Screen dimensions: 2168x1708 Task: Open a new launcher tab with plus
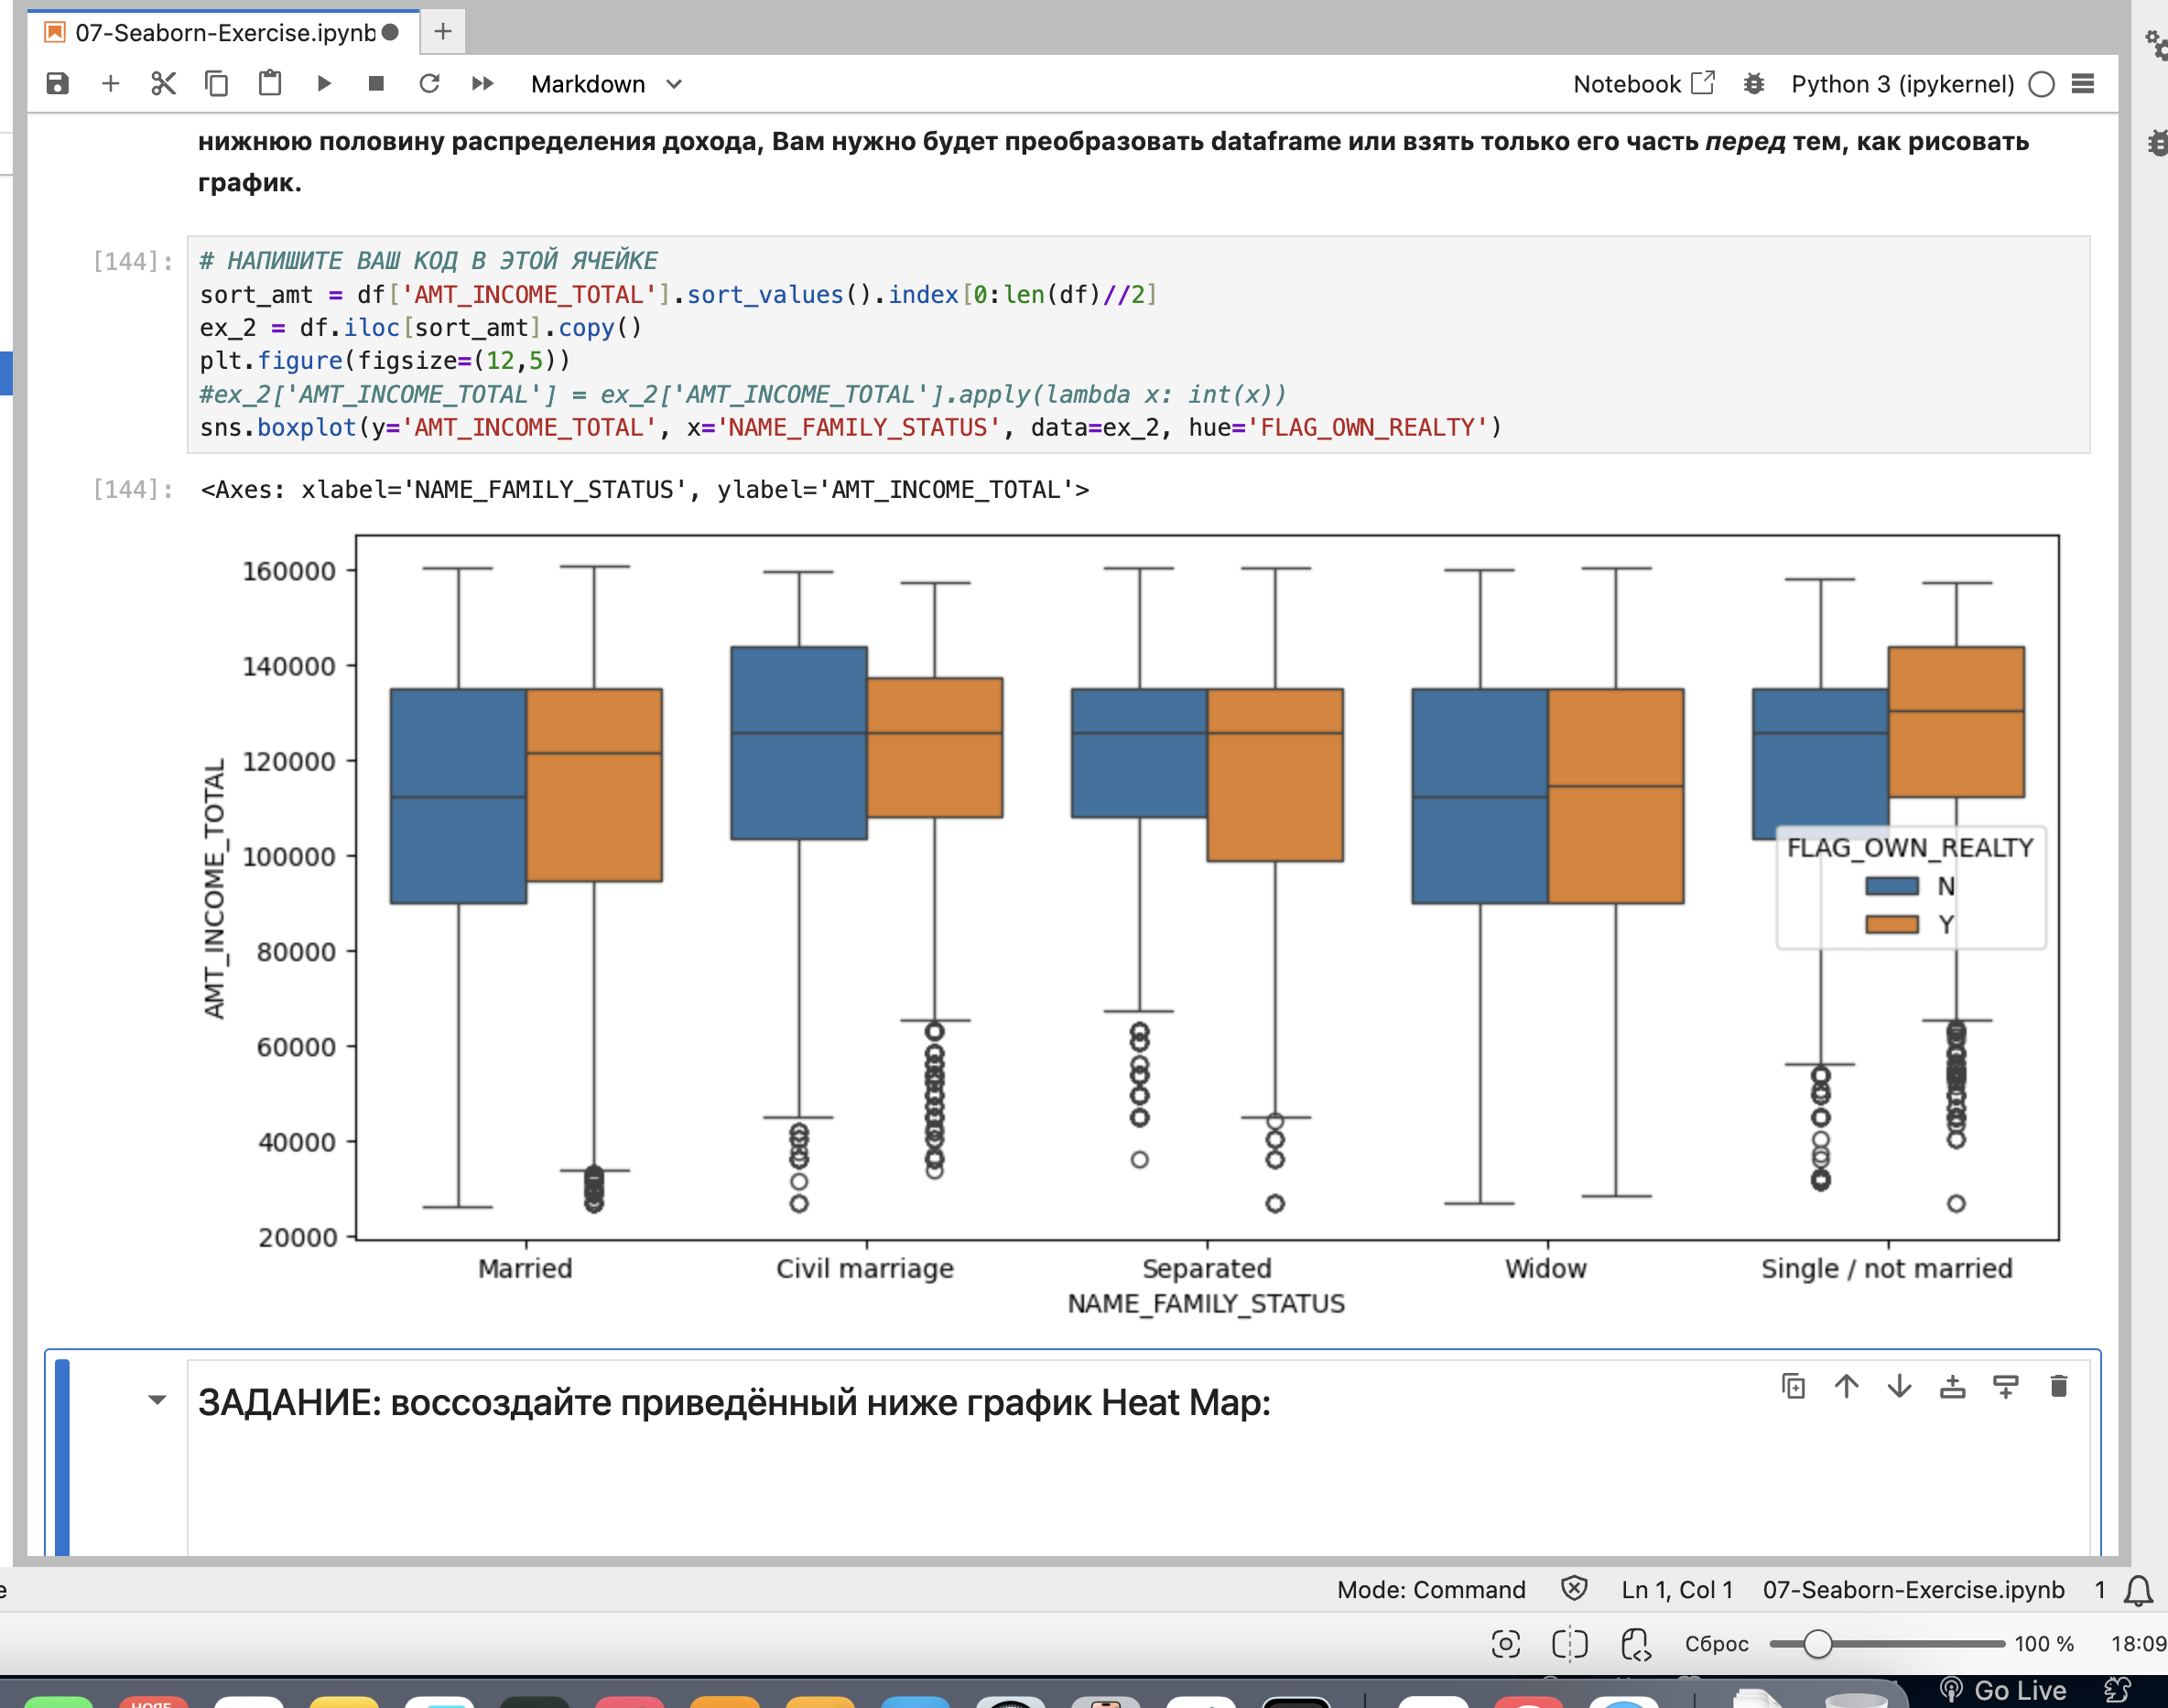point(443,33)
